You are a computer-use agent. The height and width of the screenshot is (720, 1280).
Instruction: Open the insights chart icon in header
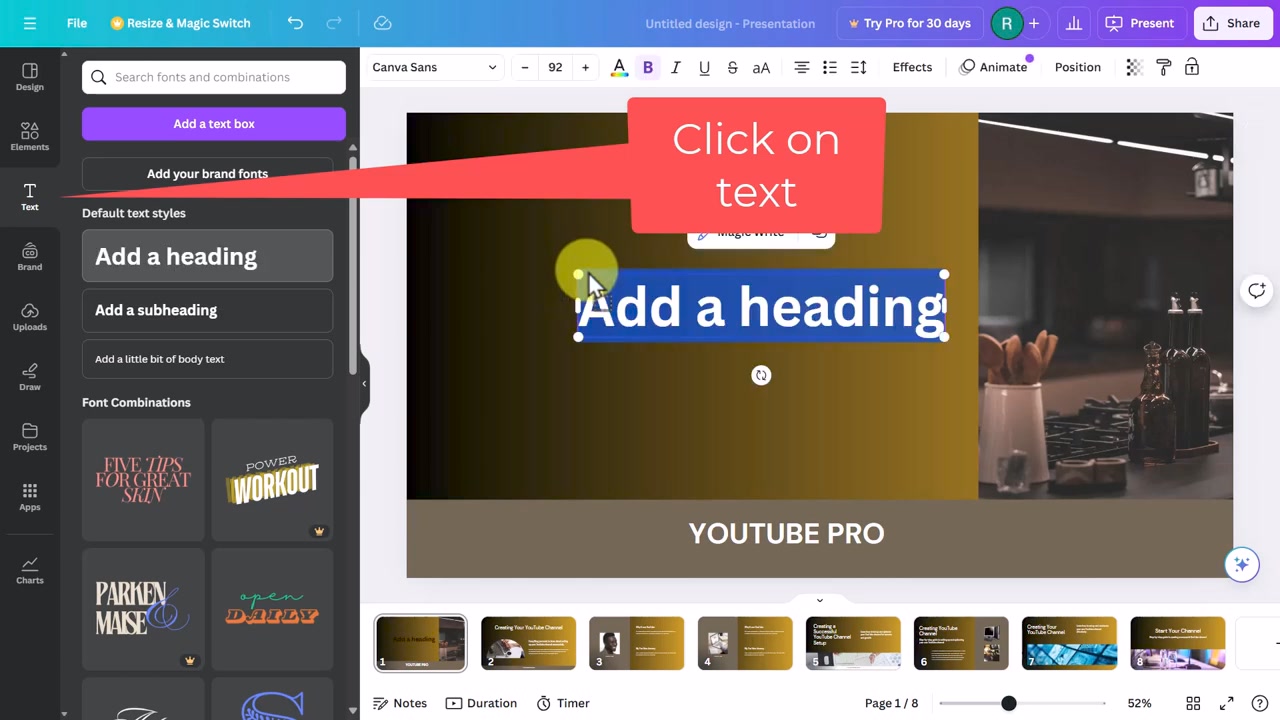1074,23
